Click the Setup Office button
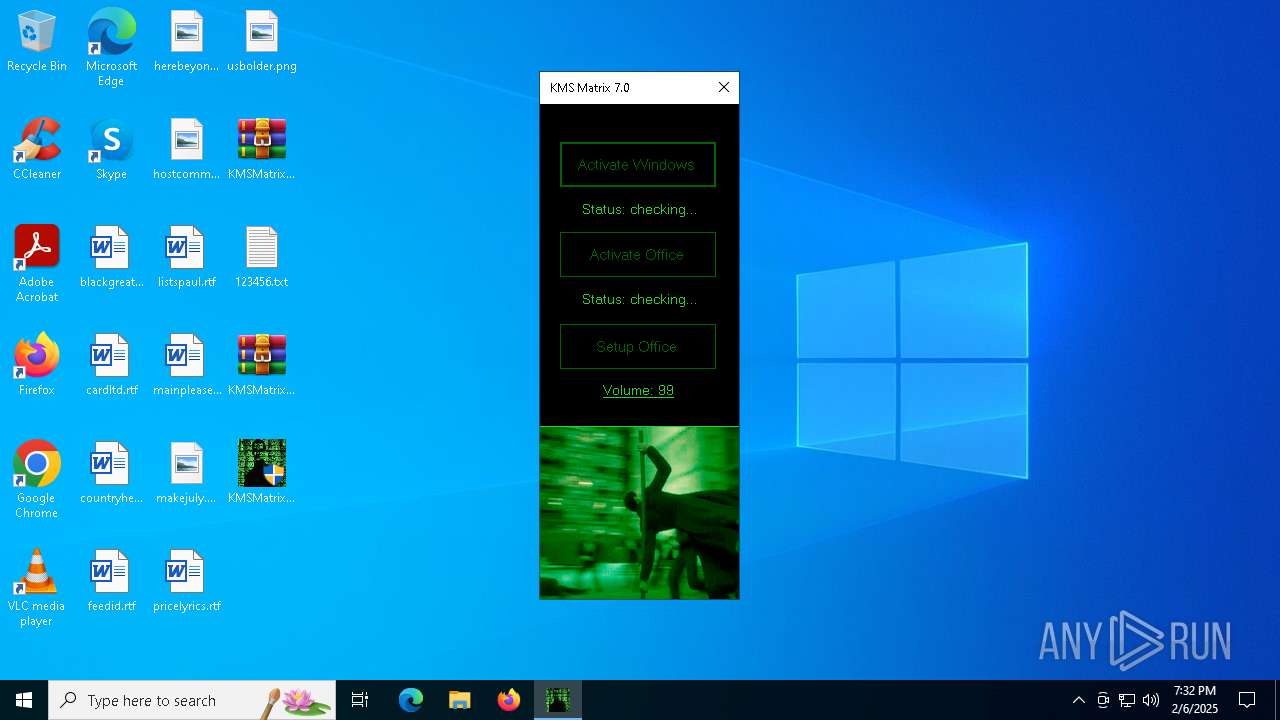1280x720 pixels. [x=638, y=347]
